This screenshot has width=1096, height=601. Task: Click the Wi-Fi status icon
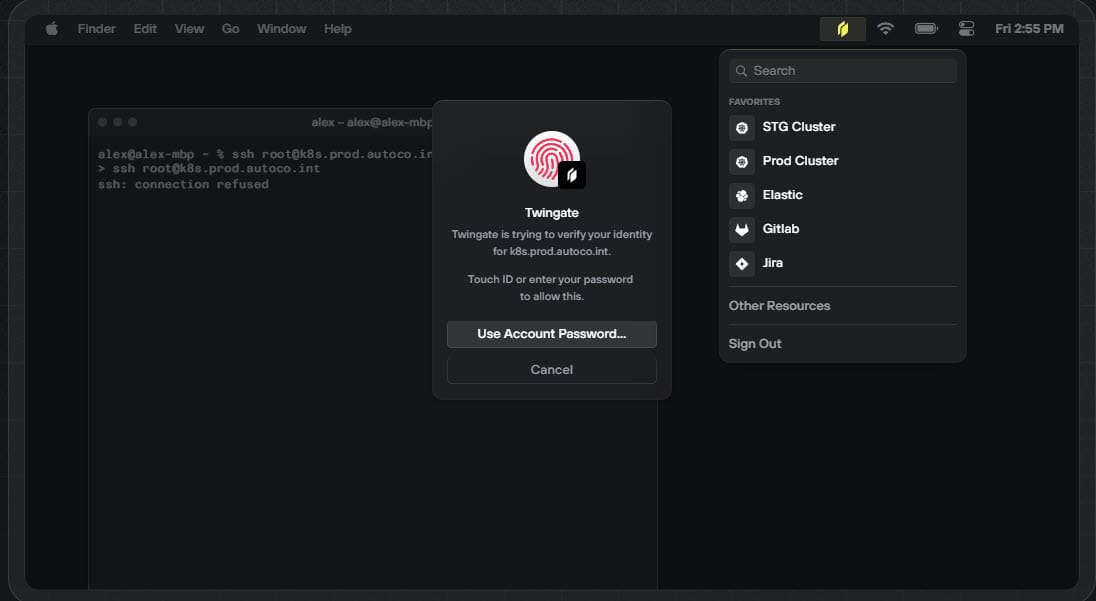(886, 29)
